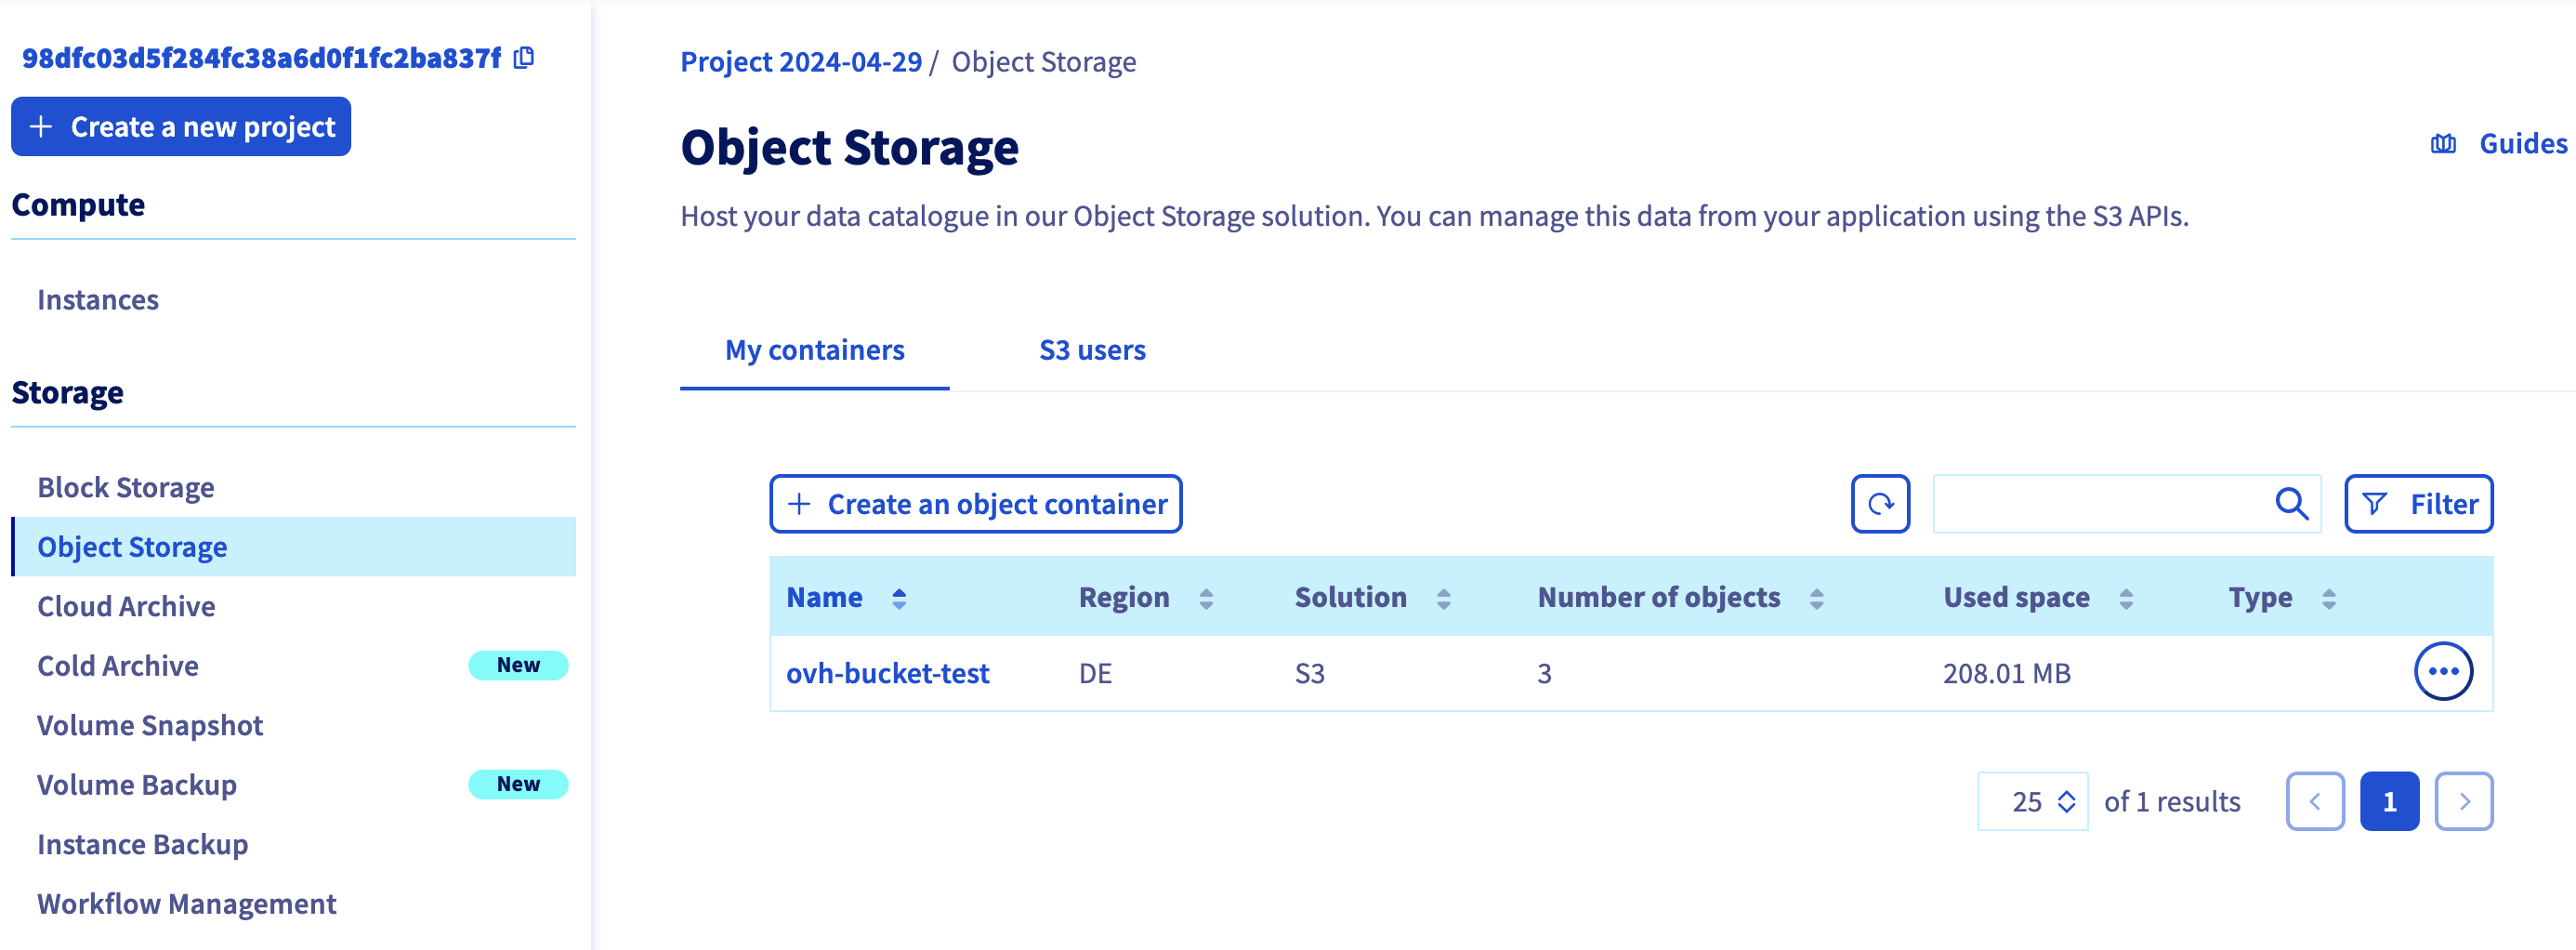This screenshot has height=950, width=2576.
Task: Open the 25 results-per-page selector
Action: [2032, 801]
